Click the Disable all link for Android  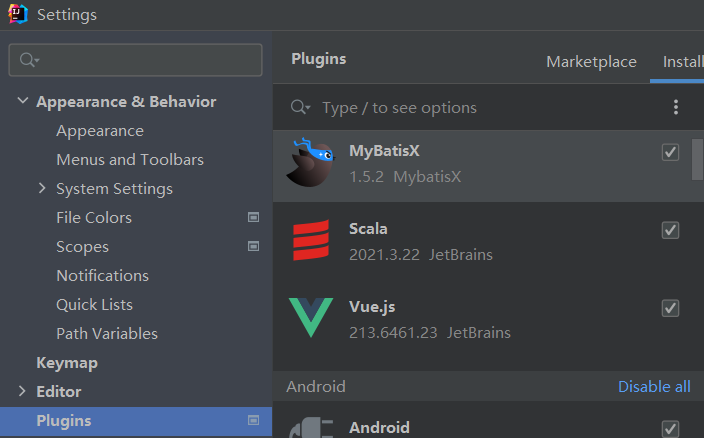[654, 386]
